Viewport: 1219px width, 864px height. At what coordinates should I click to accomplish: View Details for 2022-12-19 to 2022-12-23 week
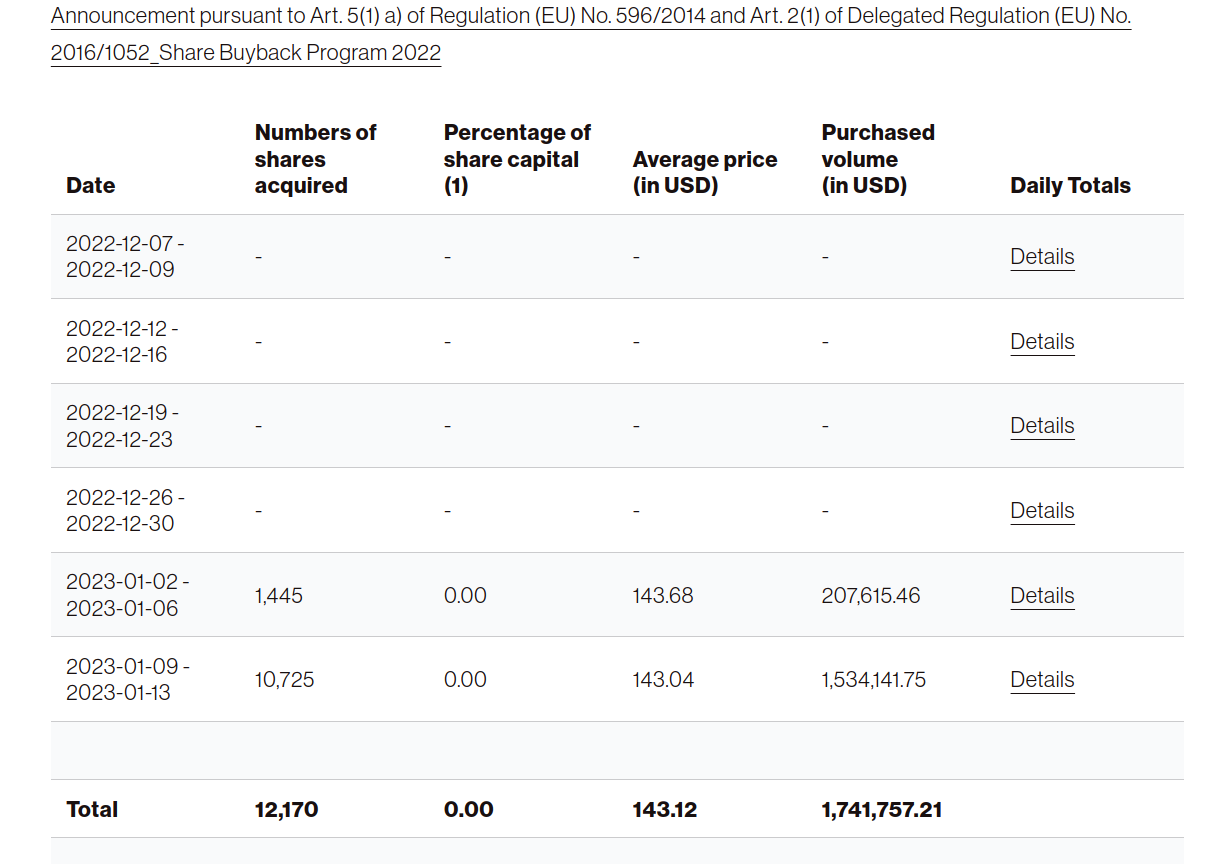point(1042,426)
